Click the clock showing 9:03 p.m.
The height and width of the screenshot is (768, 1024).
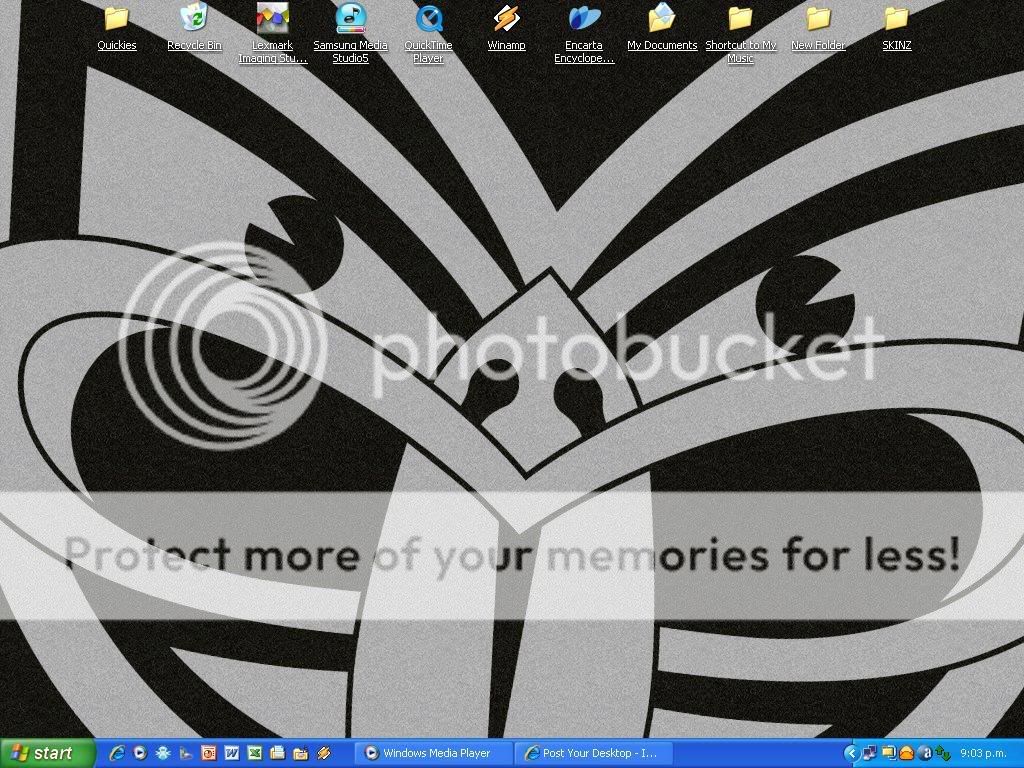(x=984, y=753)
